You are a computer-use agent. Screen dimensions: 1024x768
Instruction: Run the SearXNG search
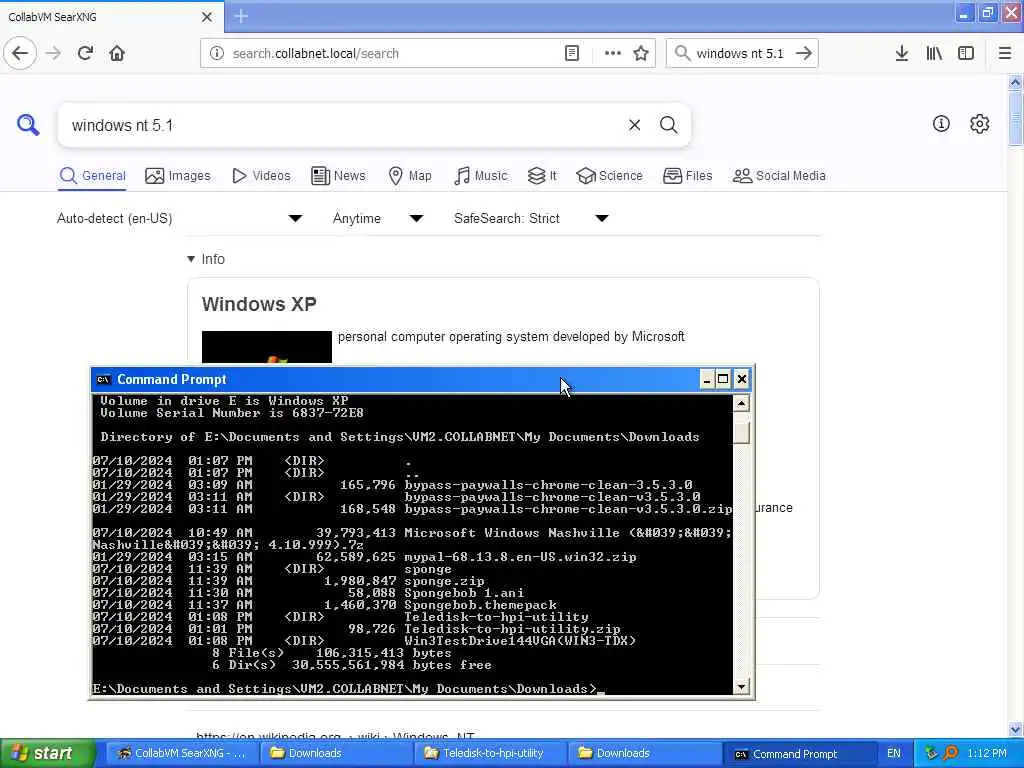[668, 125]
